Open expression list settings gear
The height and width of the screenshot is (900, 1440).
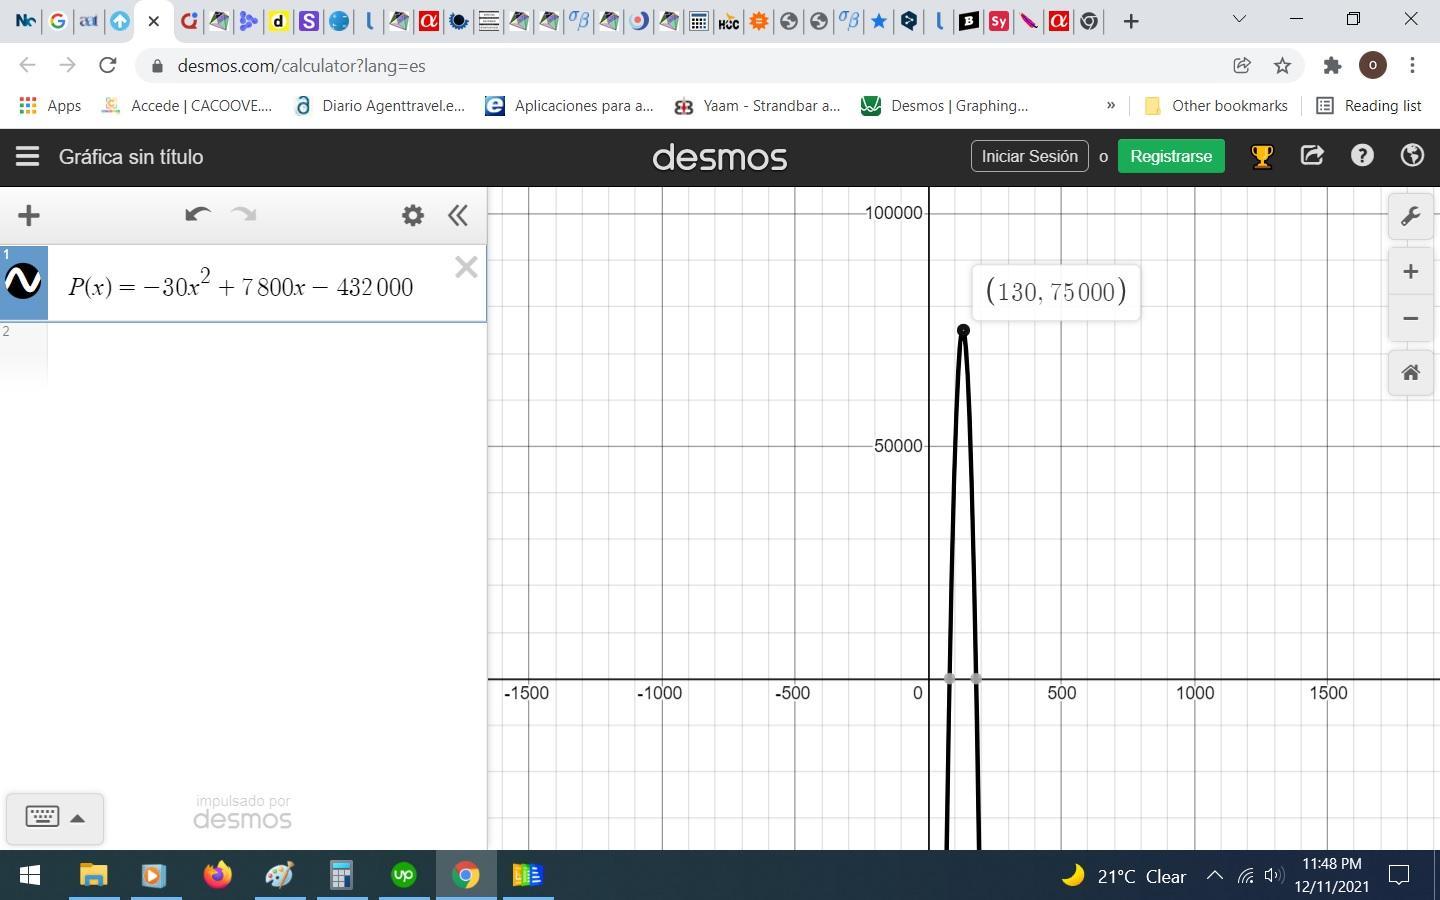[413, 215]
